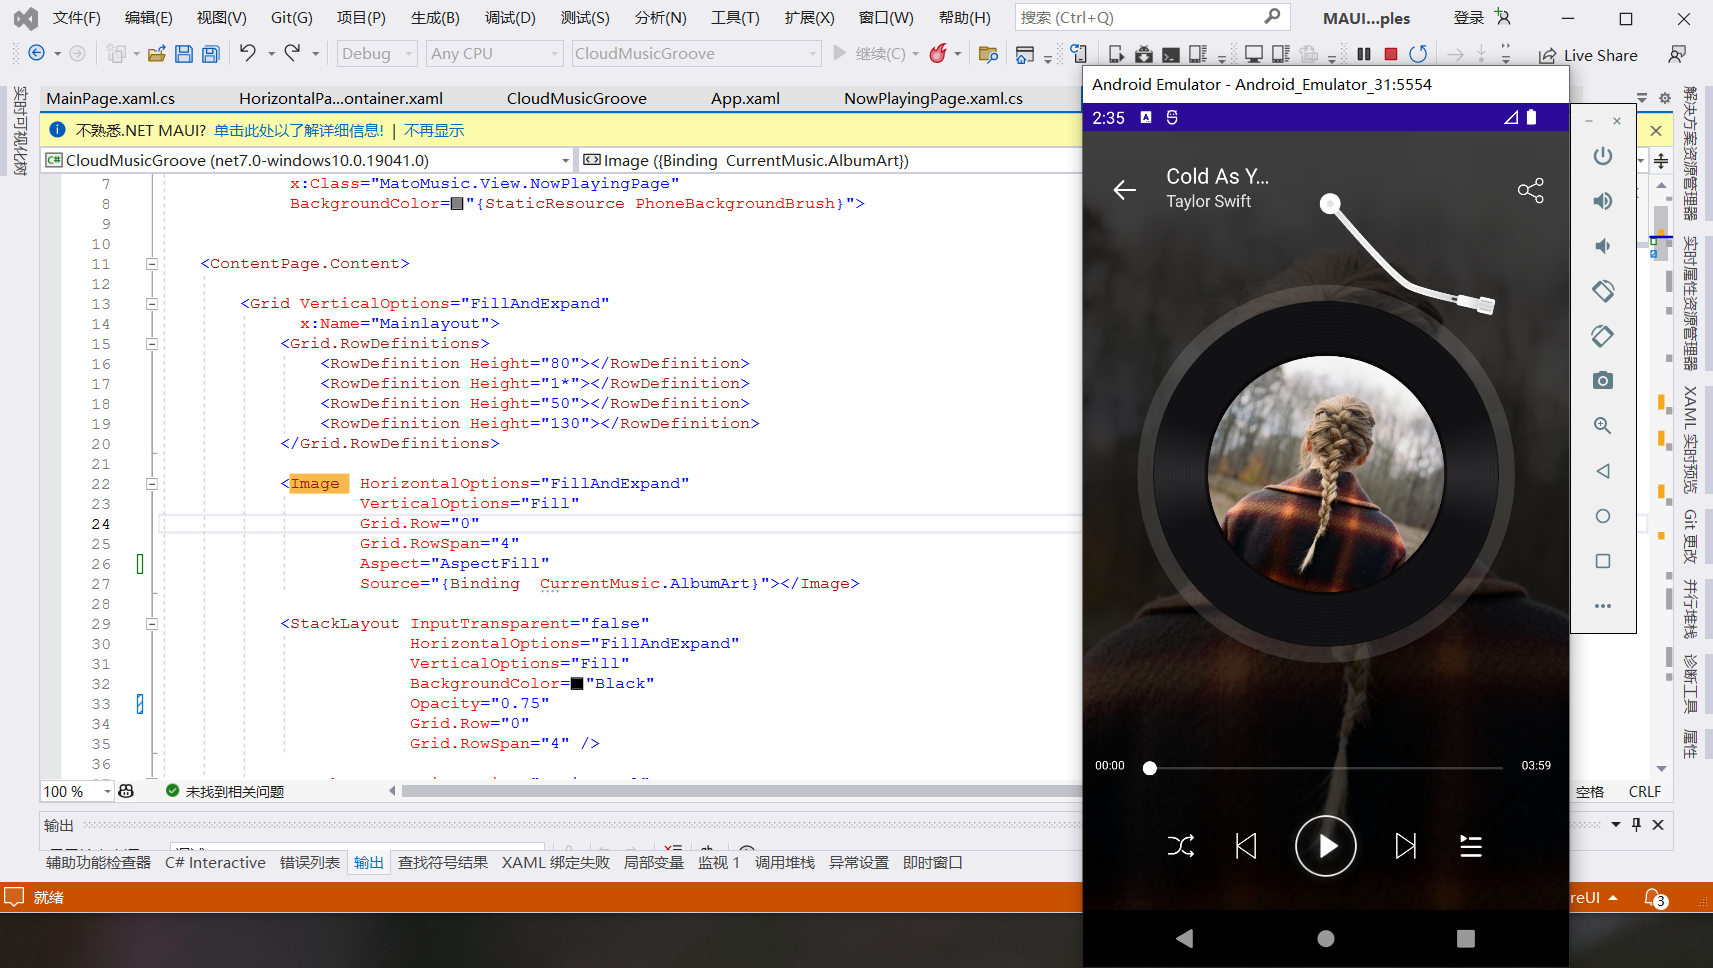Open the playlist queue icon

(1470, 846)
